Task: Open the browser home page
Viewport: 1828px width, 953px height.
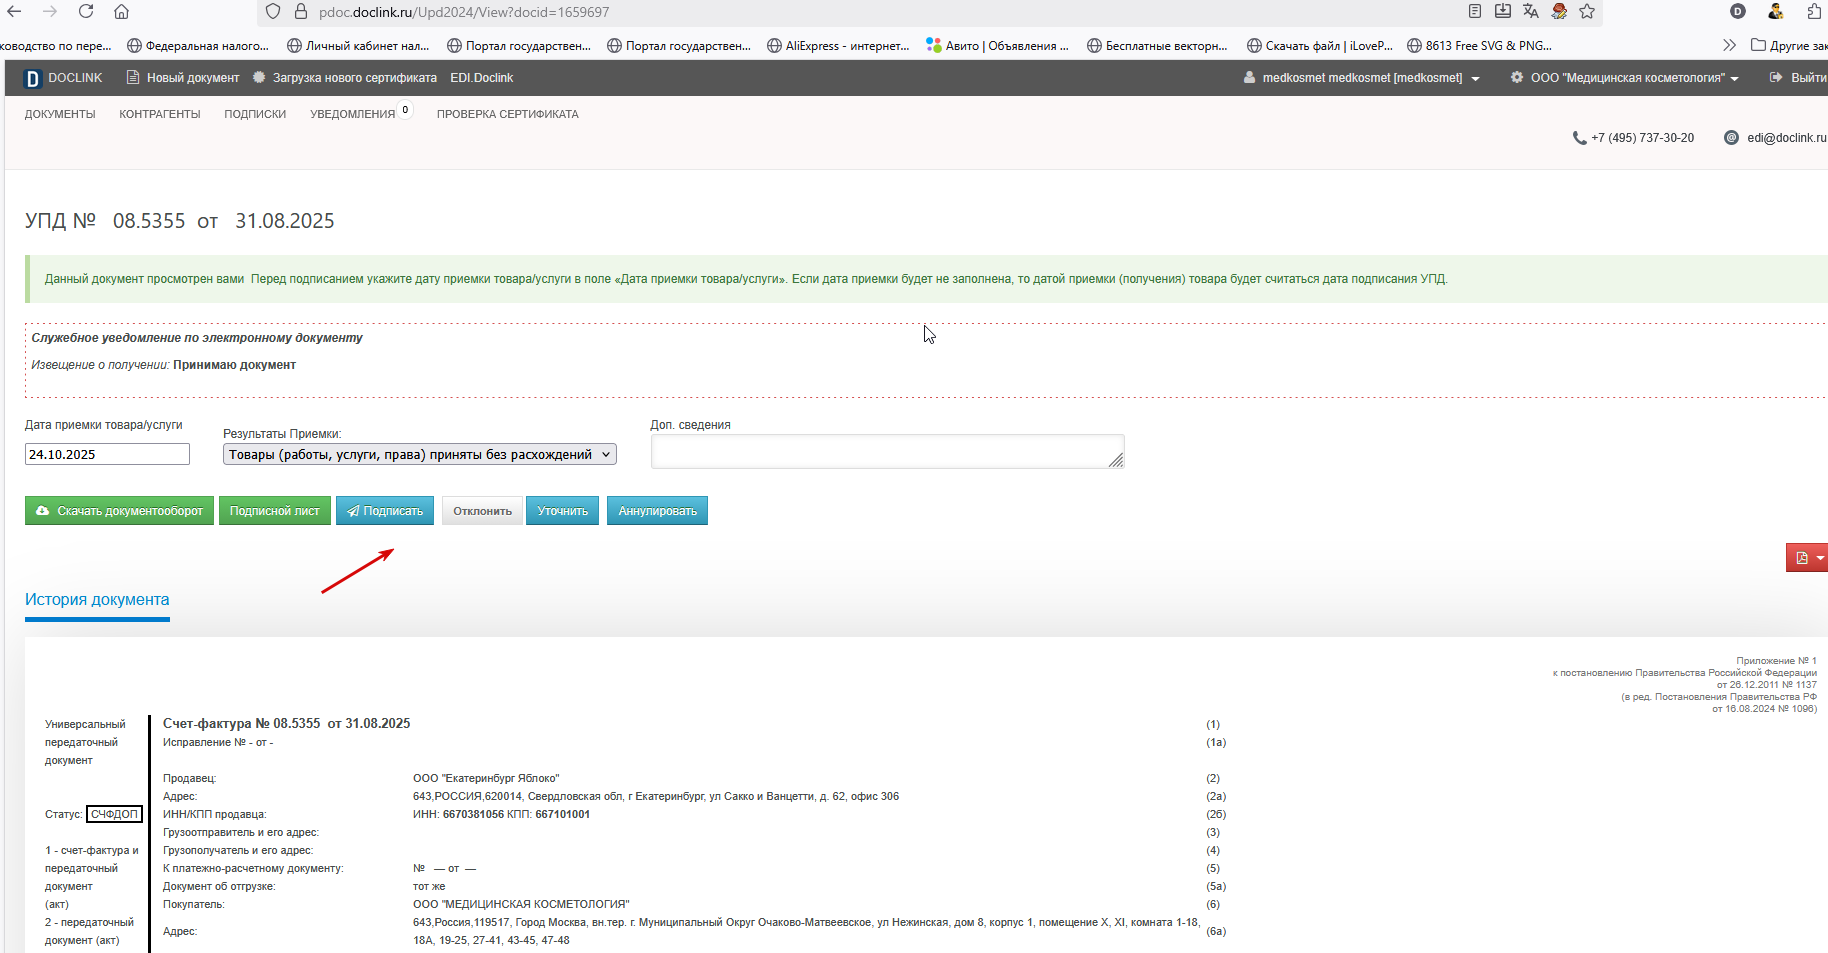Action: pos(121,12)
